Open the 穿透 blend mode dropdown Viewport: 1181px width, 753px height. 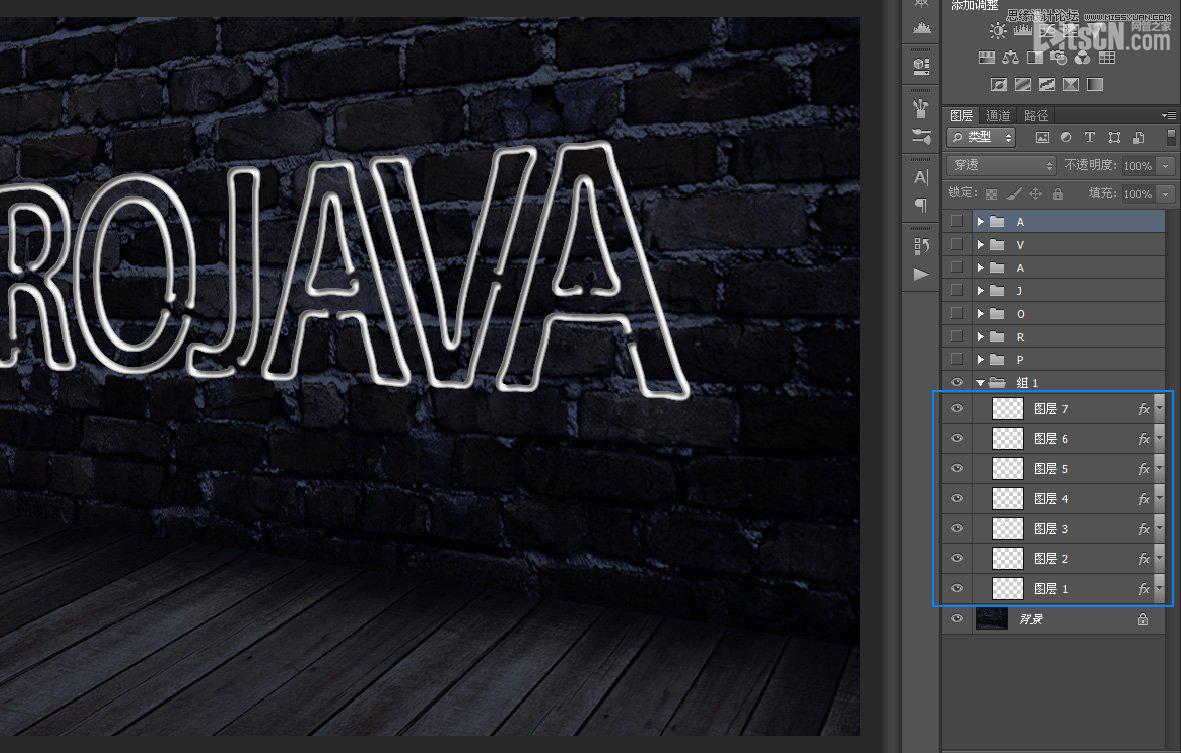pos(1002,165)
